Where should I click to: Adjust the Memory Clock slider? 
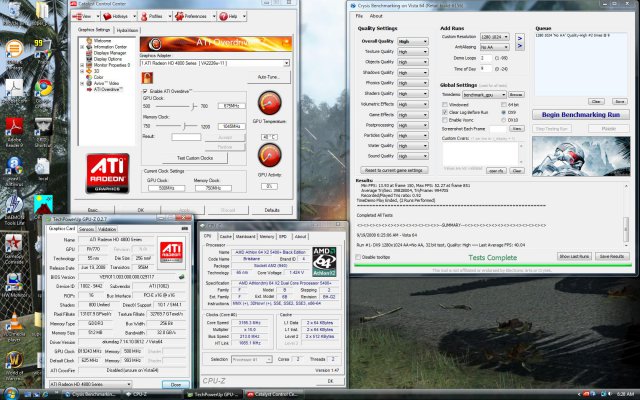click(184, 127)
